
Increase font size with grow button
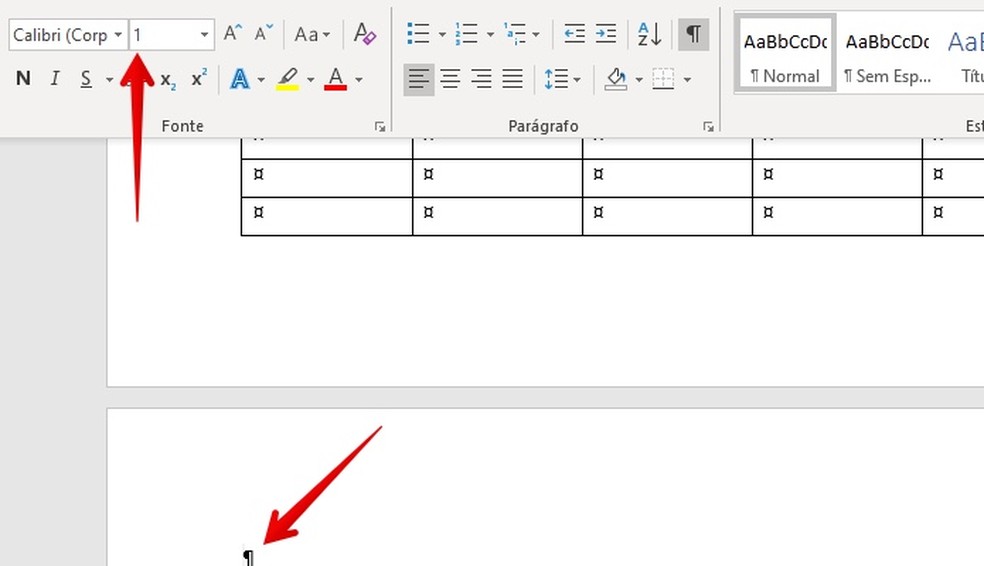(233, 33)
